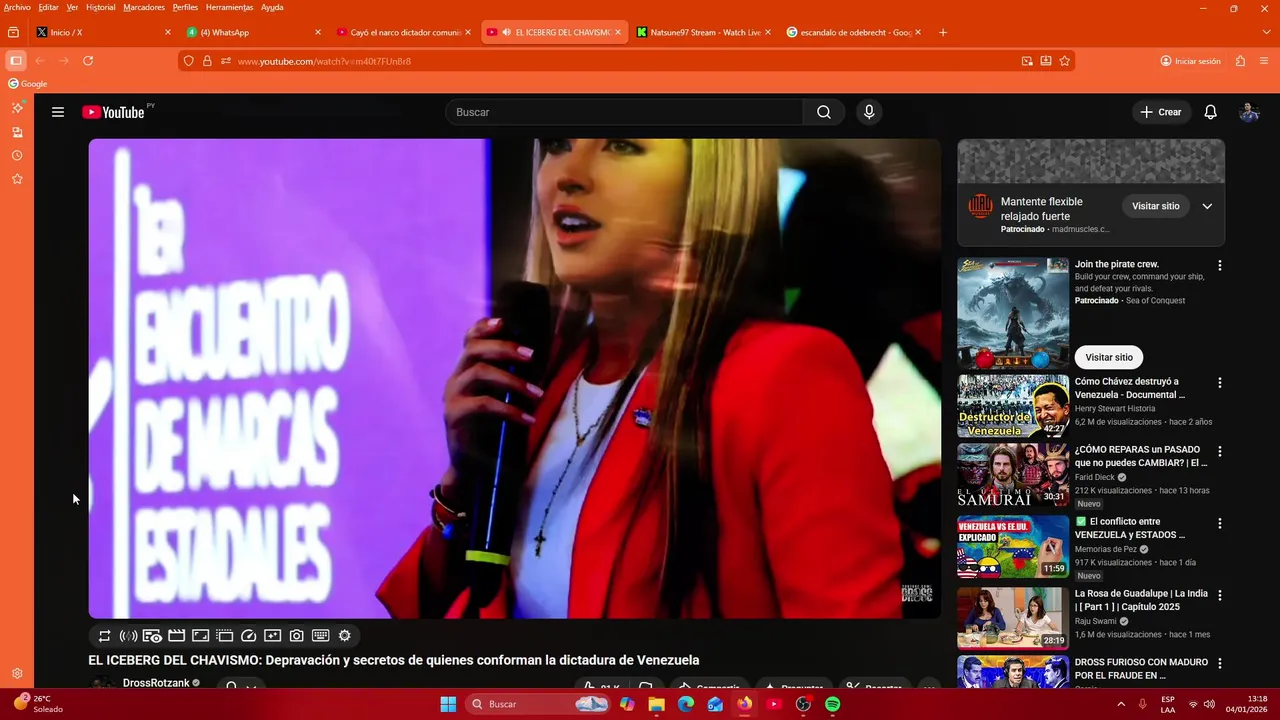The image size is (1280, 720).
Task: Open the Herramientas menu
Action: click(230, 7)
